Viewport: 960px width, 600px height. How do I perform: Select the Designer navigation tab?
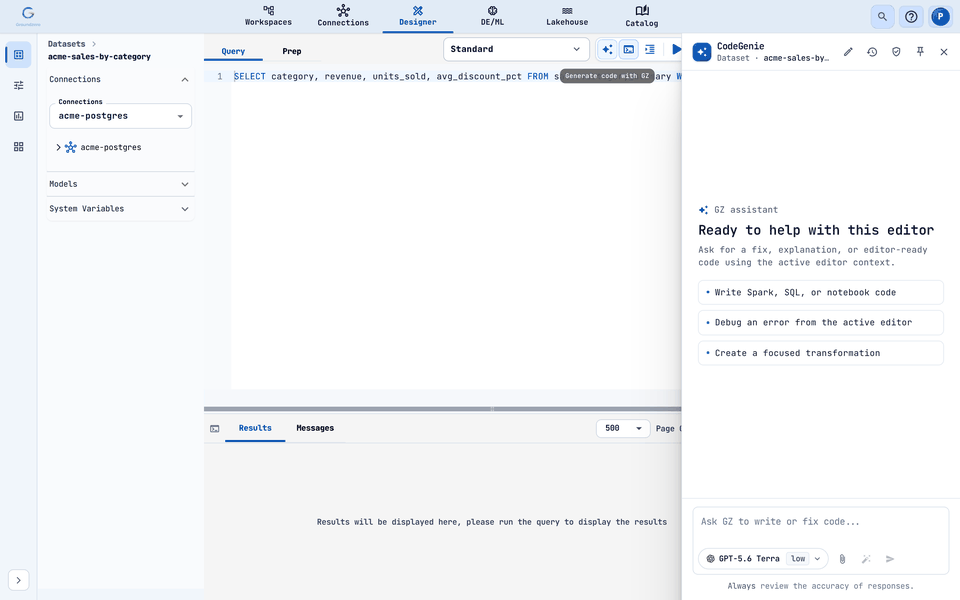pos(418,16)
